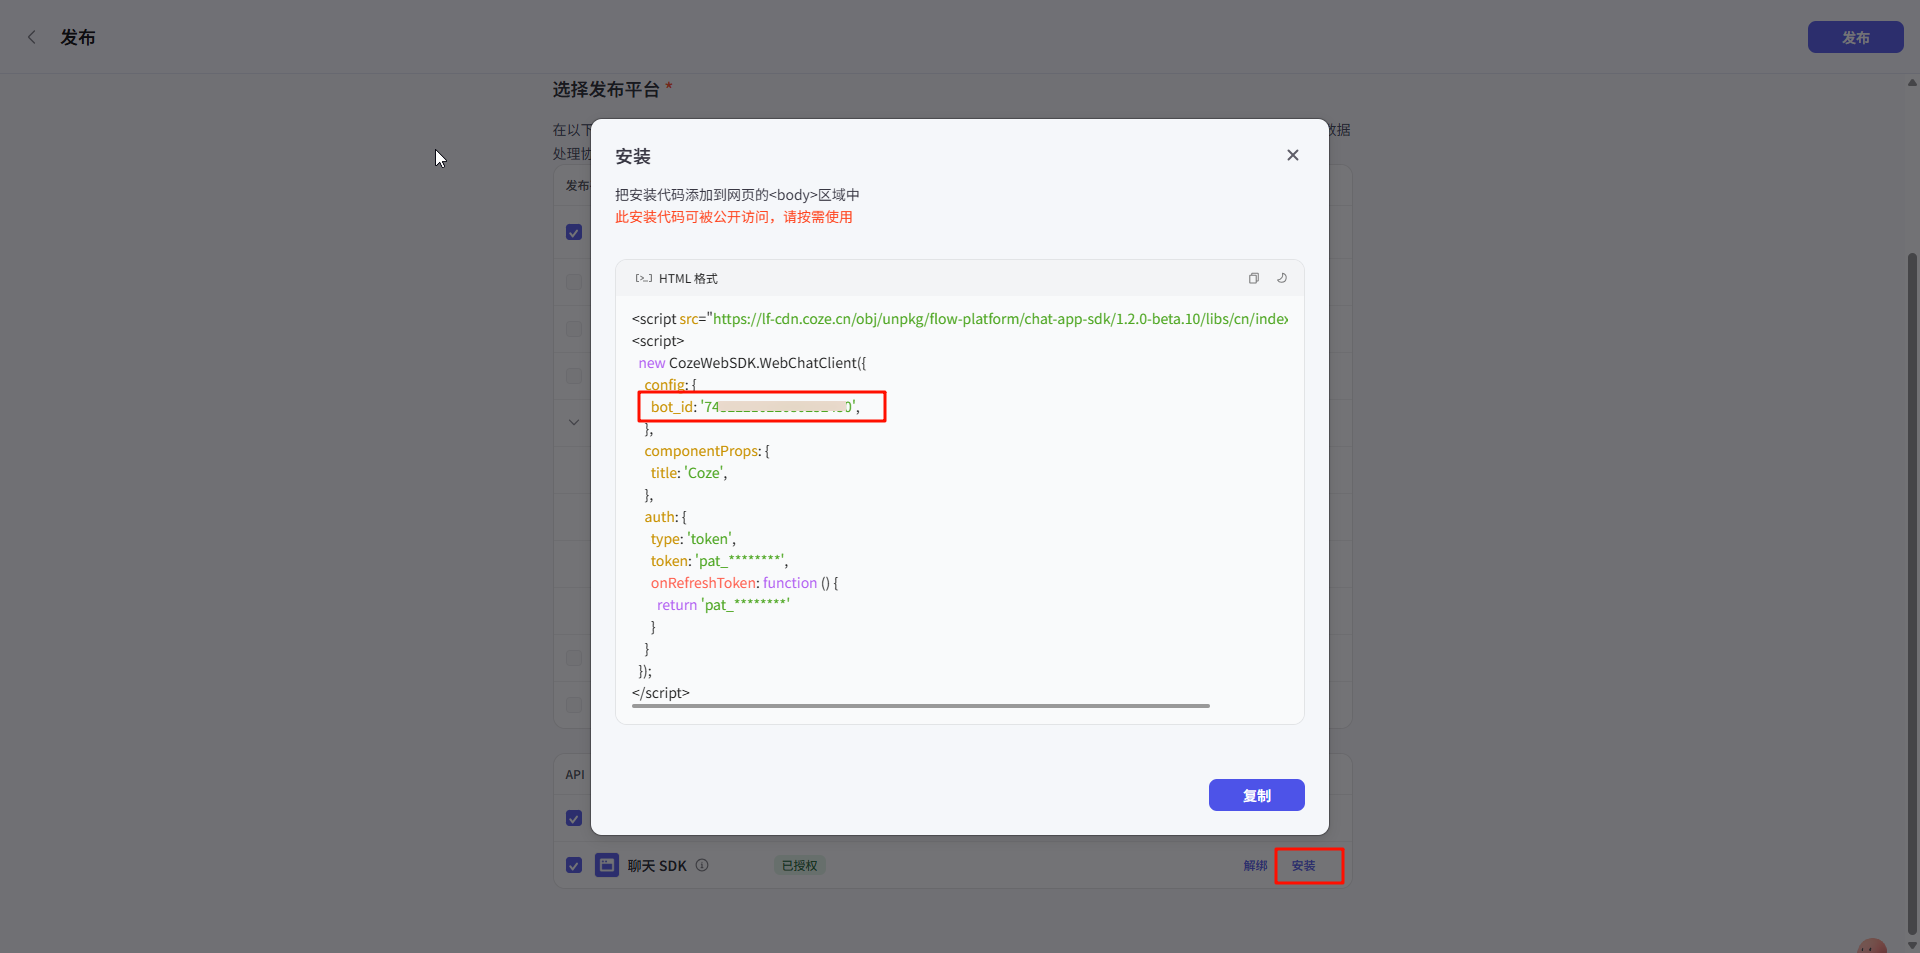Toggle dark theme with the moon icon
Image resolution: width=1920 pixels, height=953 pixels.
tap(1282, 278)
